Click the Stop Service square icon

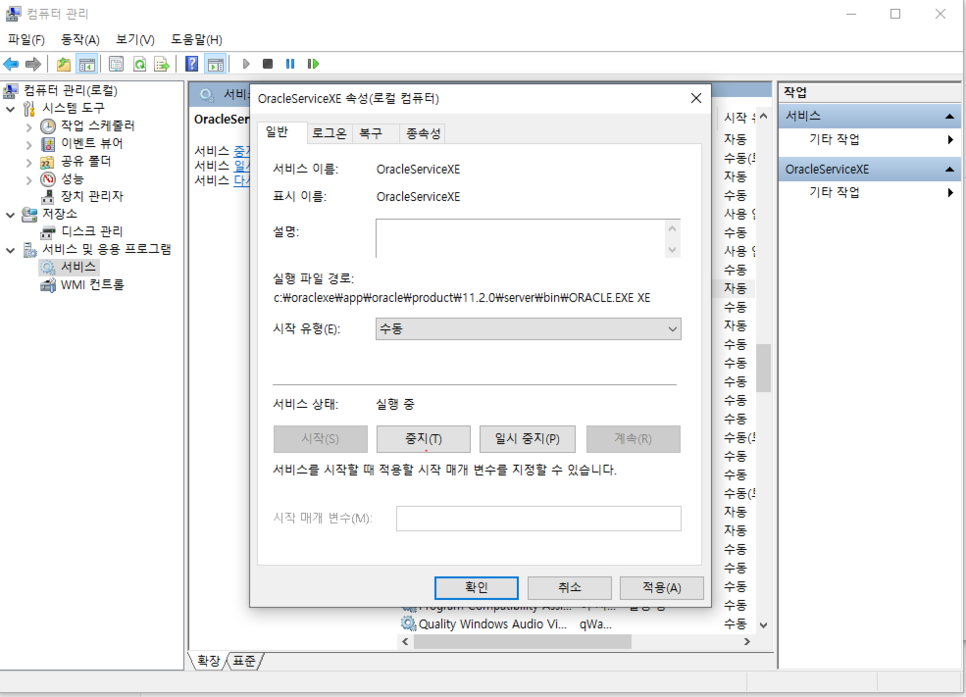pos(267,64)
